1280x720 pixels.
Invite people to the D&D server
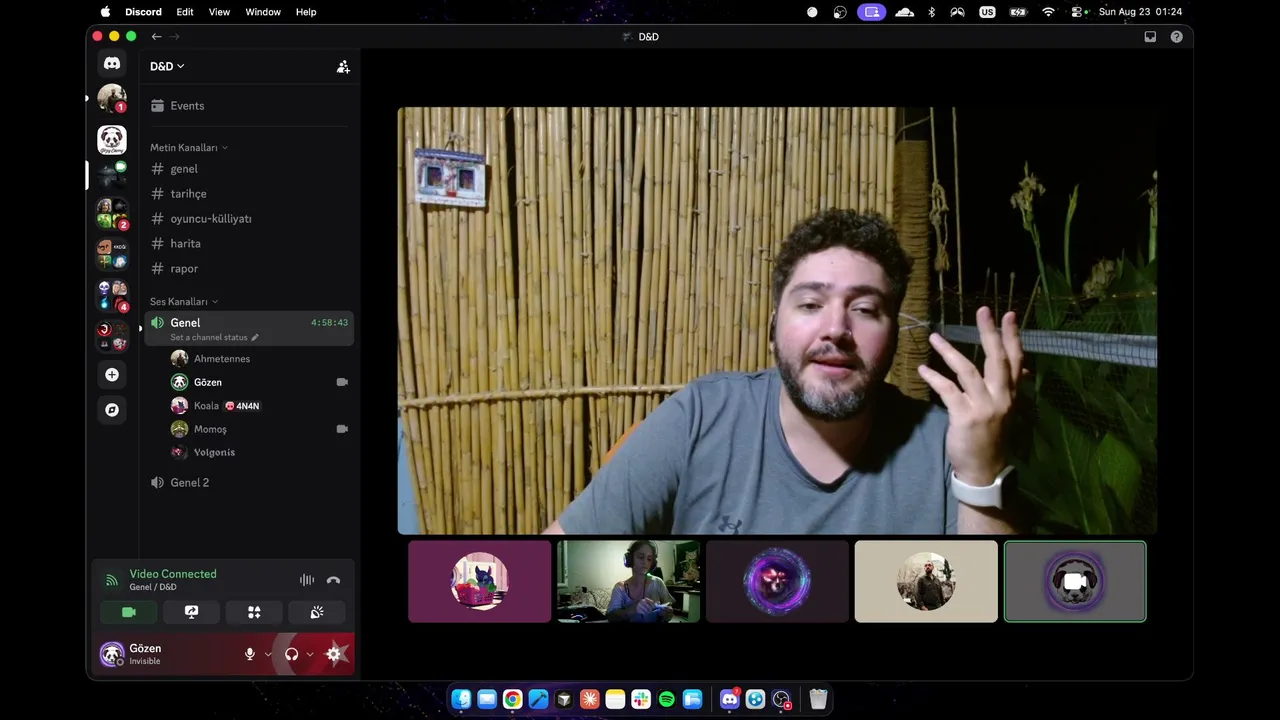coord(343,67)
